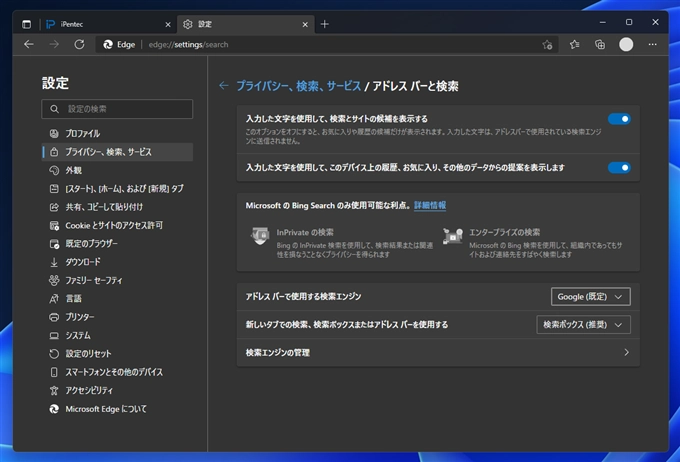Open the user profile avatar
This screenshot has width=680, height=462.
(626, 44)
